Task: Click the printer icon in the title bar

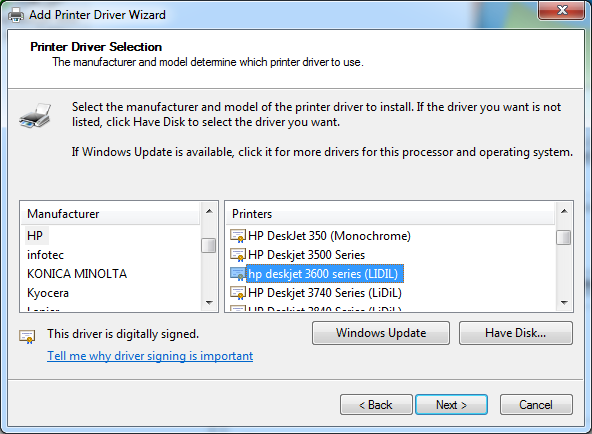Action: coord(16,15)
